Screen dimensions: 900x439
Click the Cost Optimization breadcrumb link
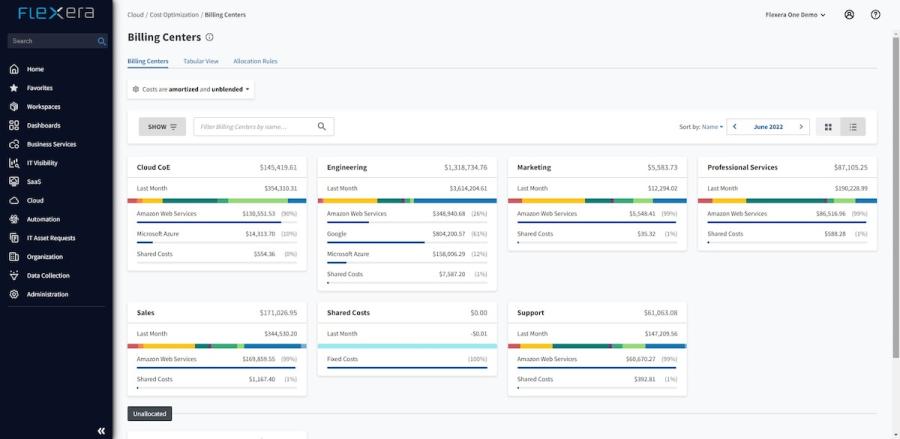tap(174, 15)
